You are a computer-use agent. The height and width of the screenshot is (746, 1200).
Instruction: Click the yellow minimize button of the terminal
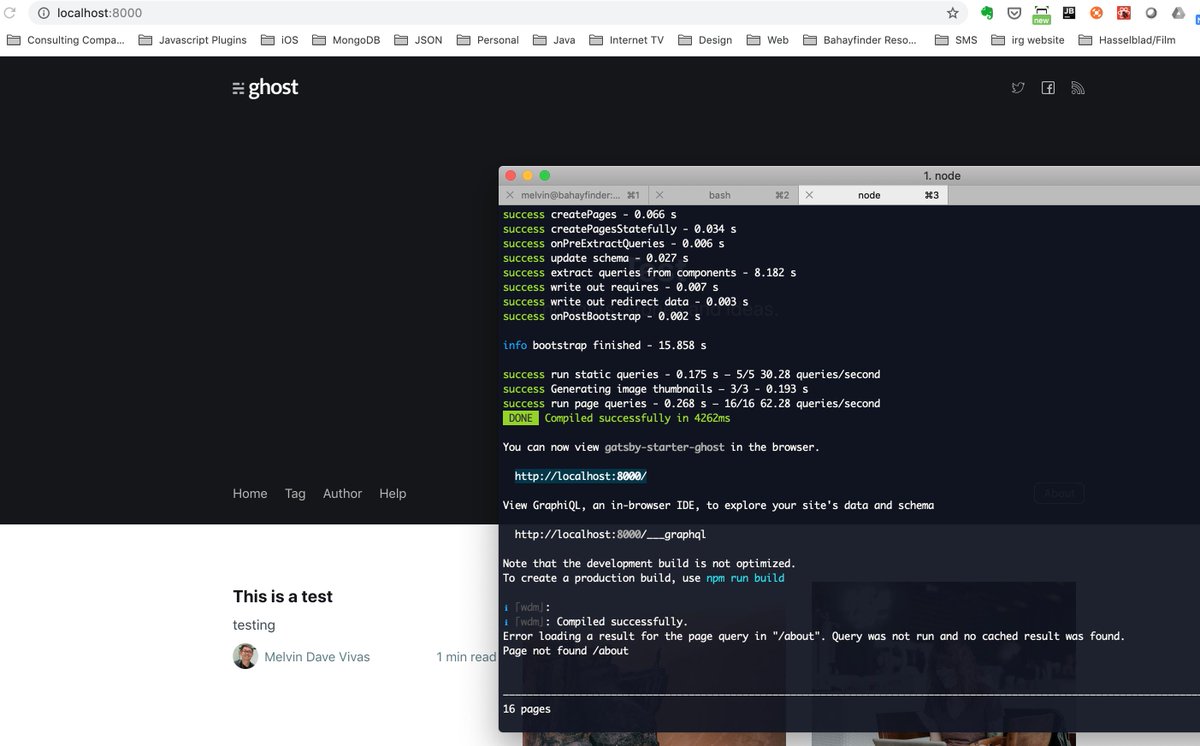527,175
